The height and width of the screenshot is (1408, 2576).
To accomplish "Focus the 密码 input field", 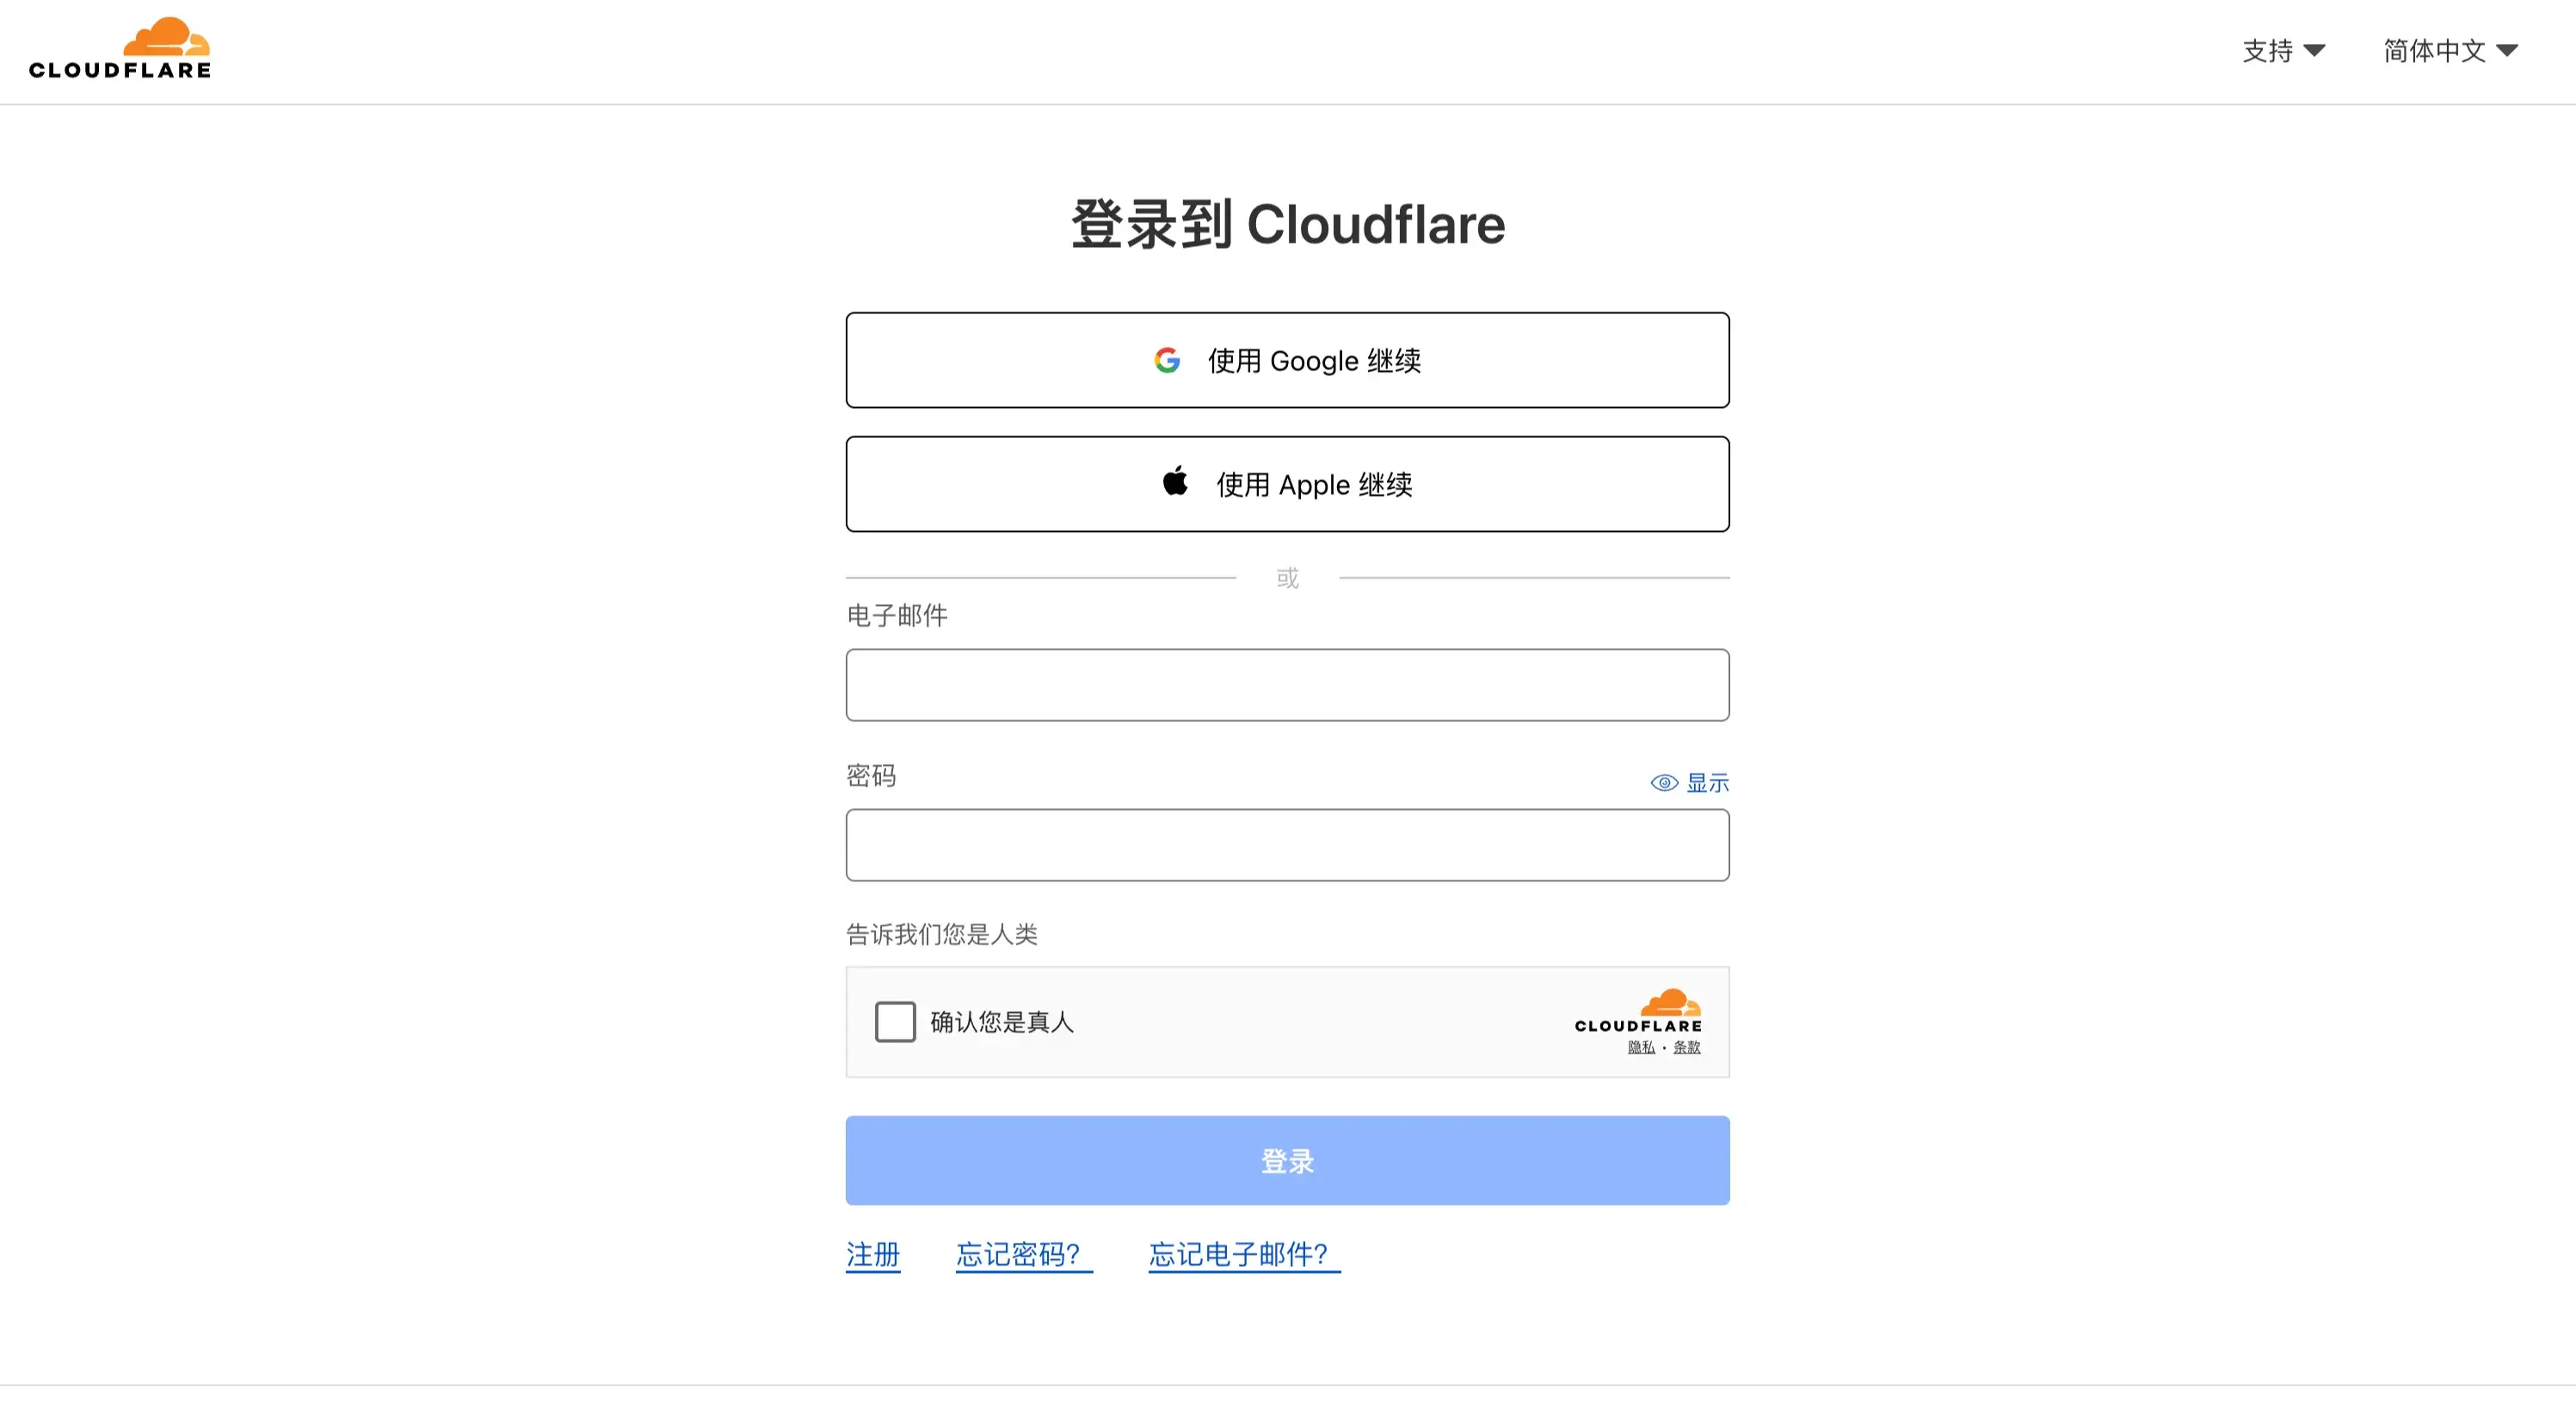I will pyautogui.click(x=1287, y=845).
